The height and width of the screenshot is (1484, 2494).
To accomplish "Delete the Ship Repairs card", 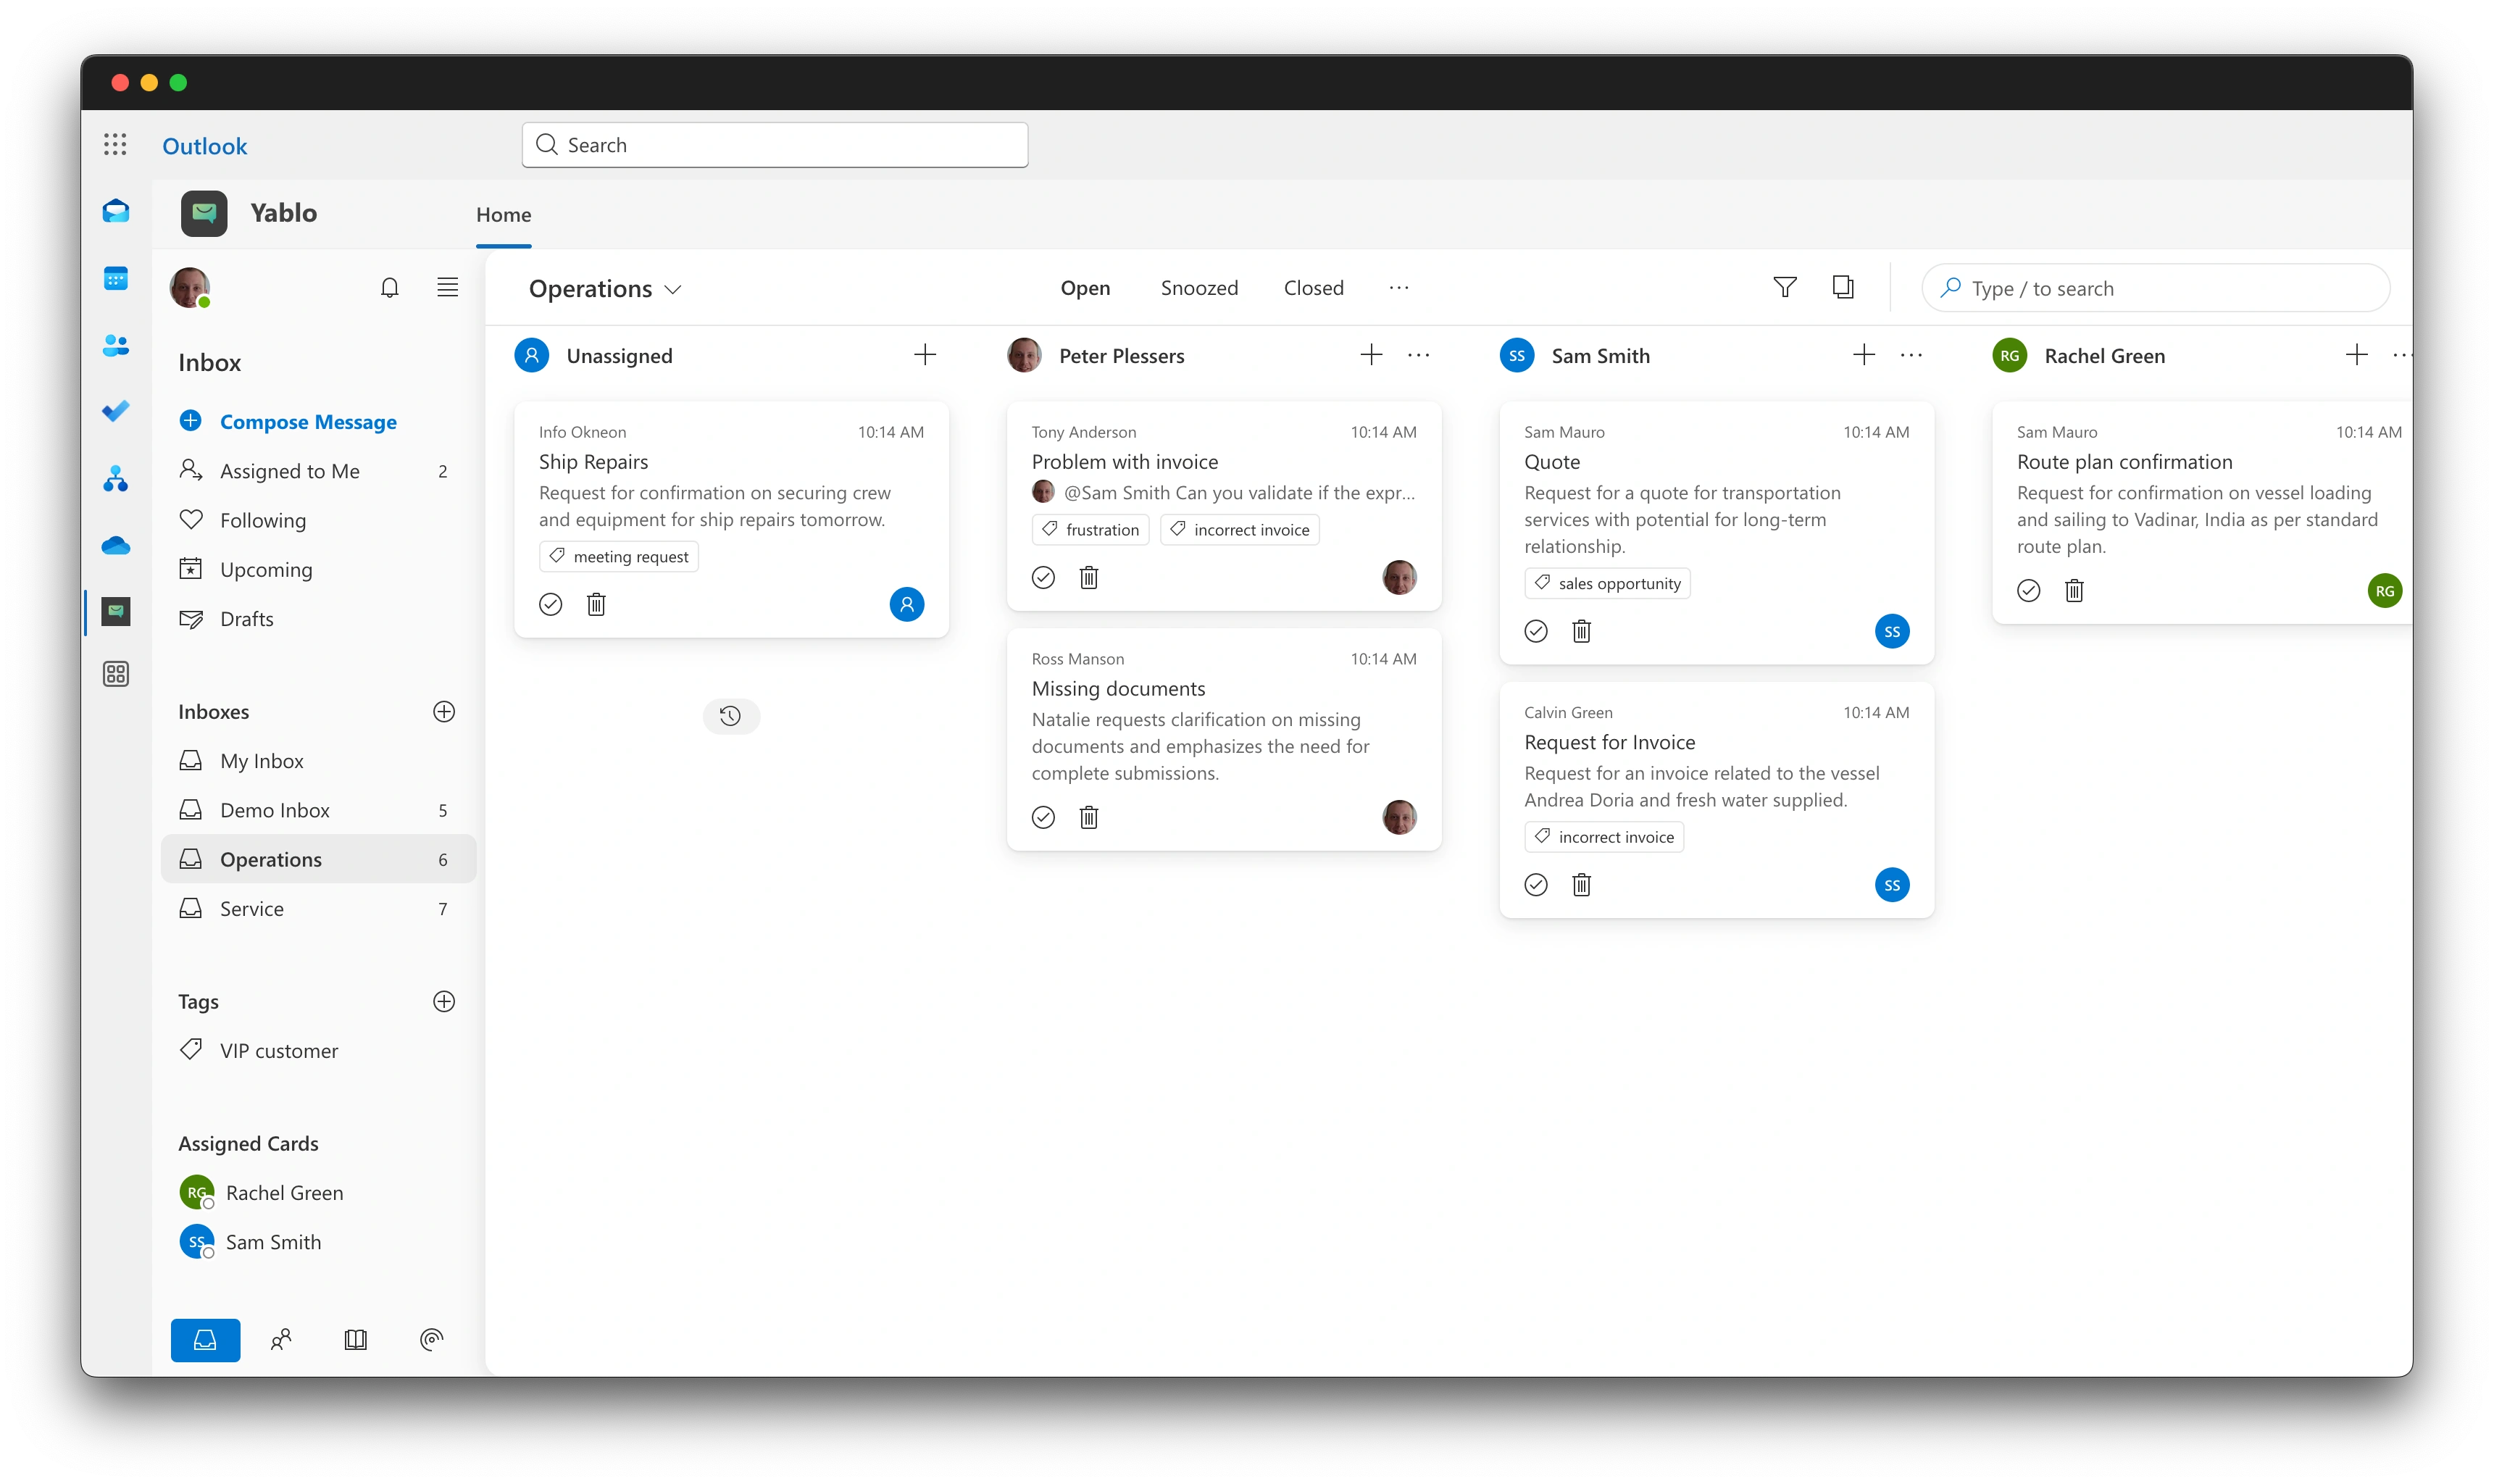I will [596, 604].
